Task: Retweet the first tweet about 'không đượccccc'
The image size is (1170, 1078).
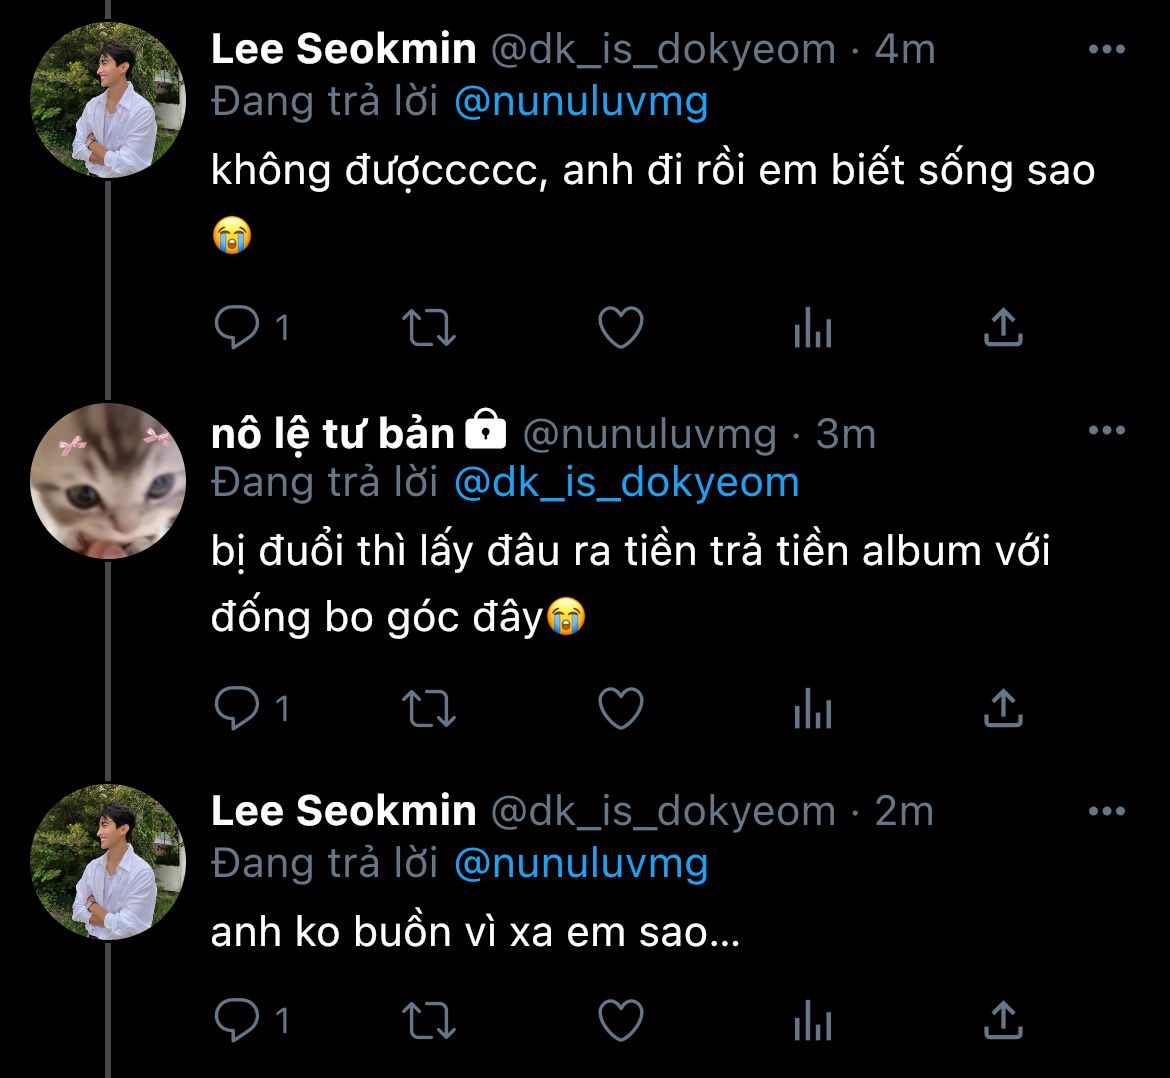Action: point(428,327)
